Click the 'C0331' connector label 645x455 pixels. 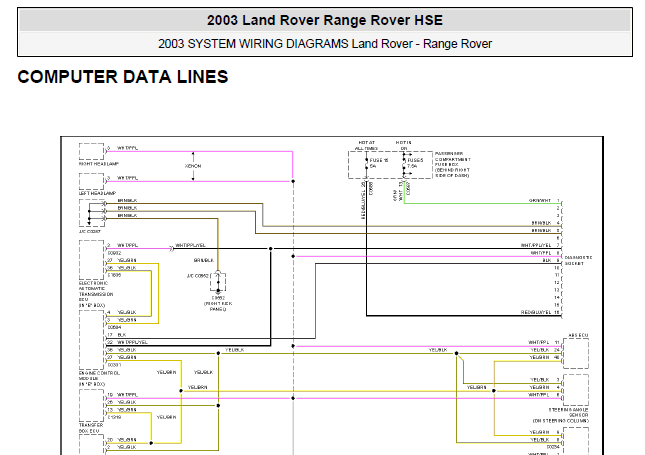coord(114,365)
